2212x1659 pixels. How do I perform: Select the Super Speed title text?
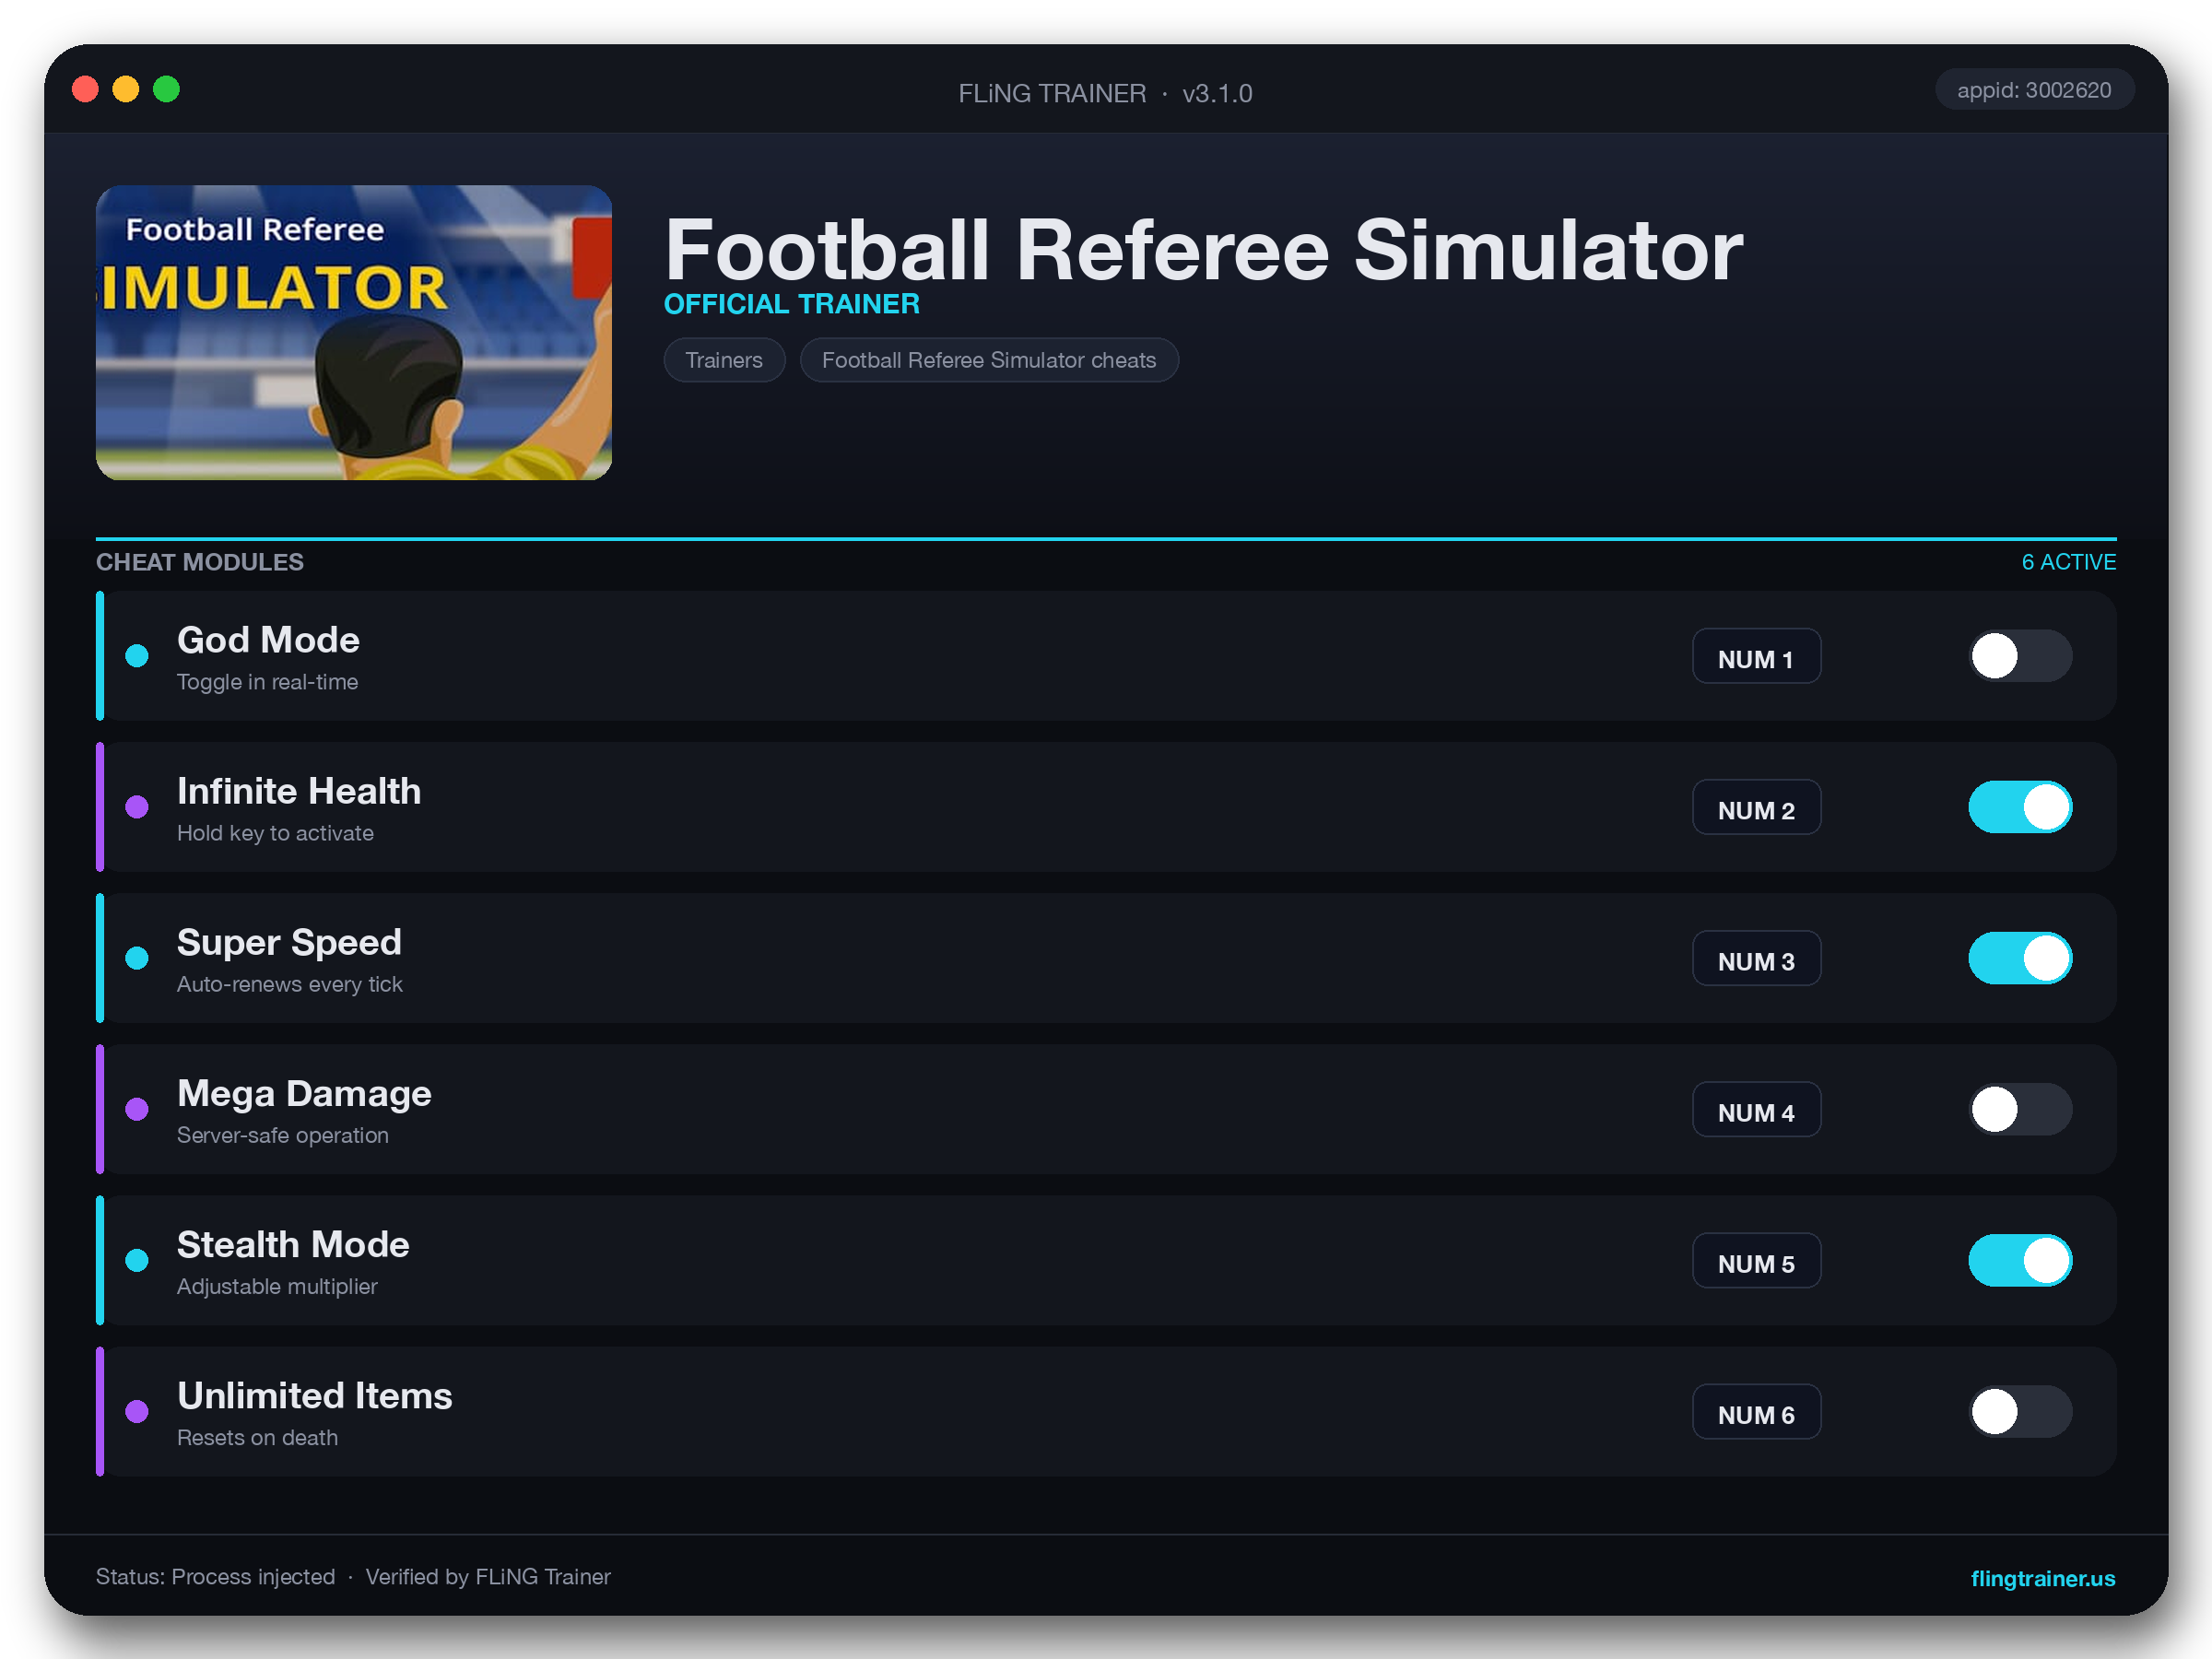coord(289,942)
